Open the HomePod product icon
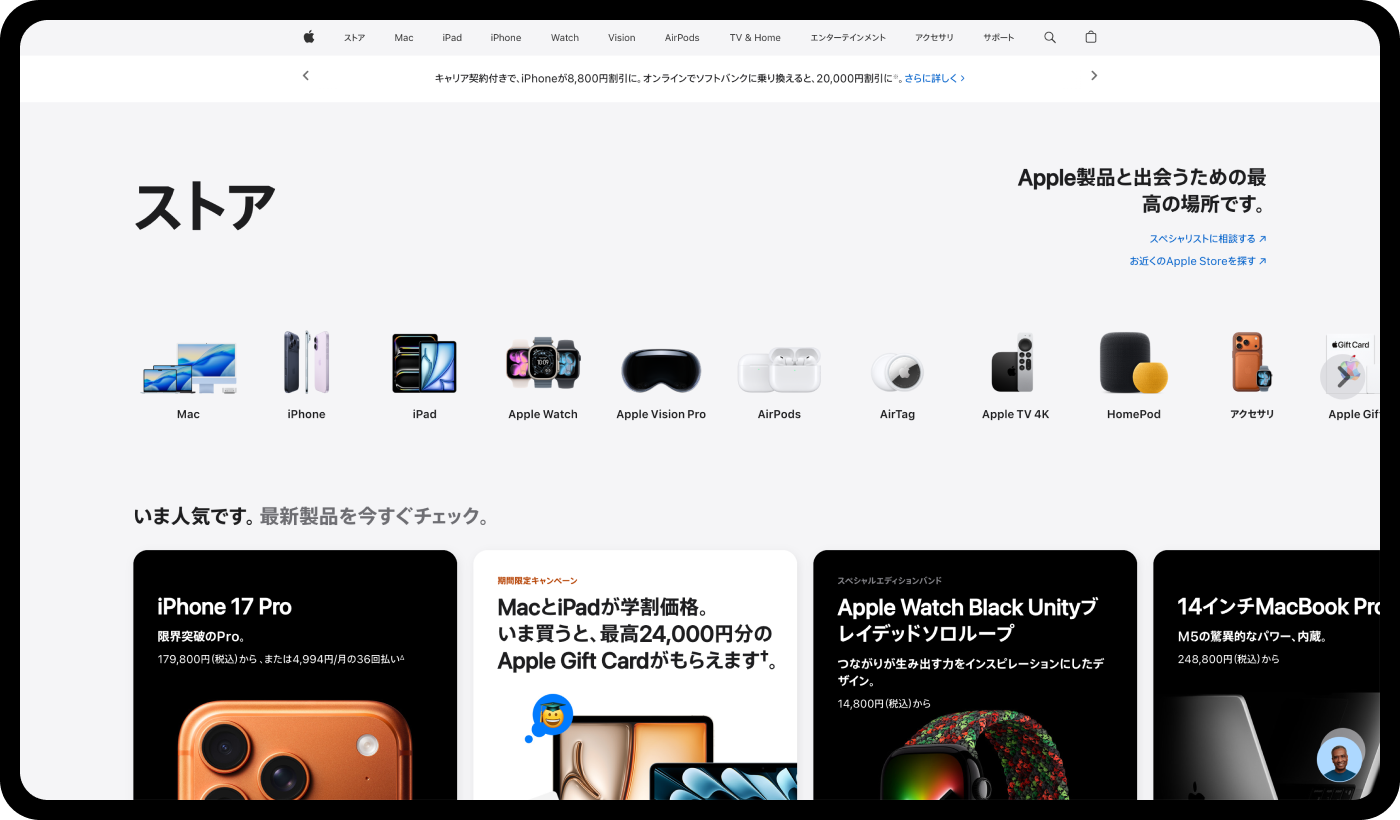The width and height of the screenshot is (1400, 820). [x=1134, y=364]
